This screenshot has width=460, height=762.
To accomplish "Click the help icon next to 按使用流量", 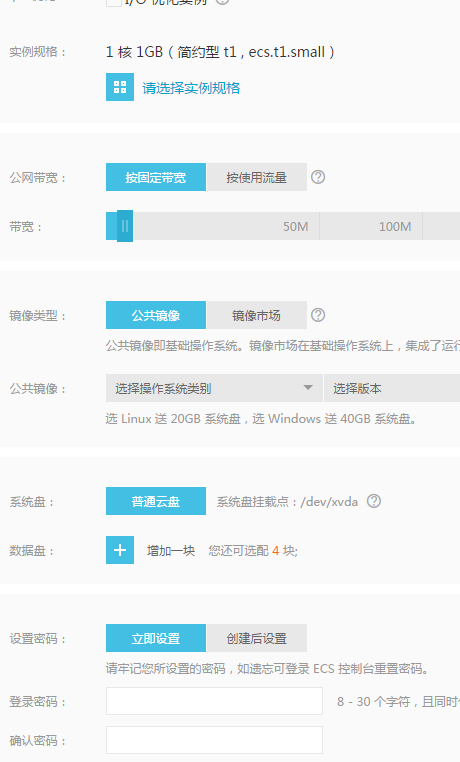I will pyautogui.click(x=318, y=177).
